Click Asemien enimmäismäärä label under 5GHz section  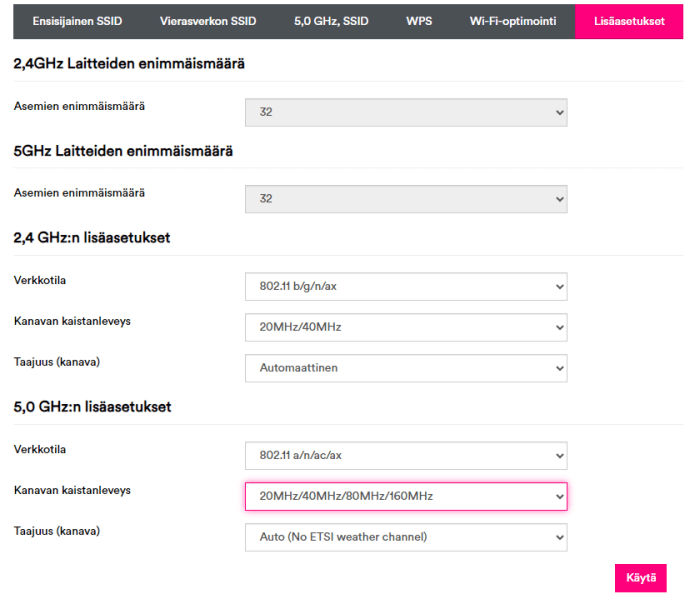[79, 193]
